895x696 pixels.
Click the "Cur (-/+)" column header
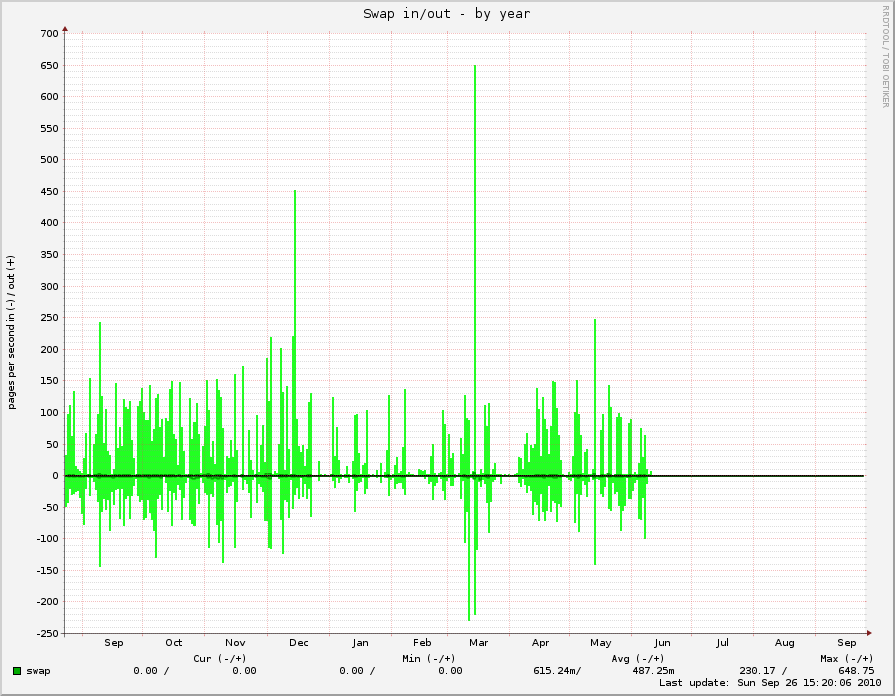click(220, 658)
